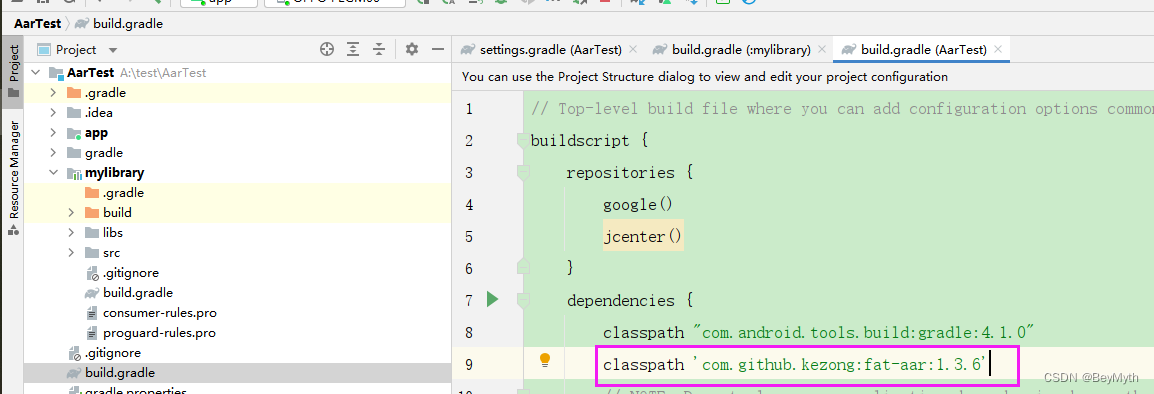Expand the gradle folder
Viewport: 1154px width, 394px height.
53,152
